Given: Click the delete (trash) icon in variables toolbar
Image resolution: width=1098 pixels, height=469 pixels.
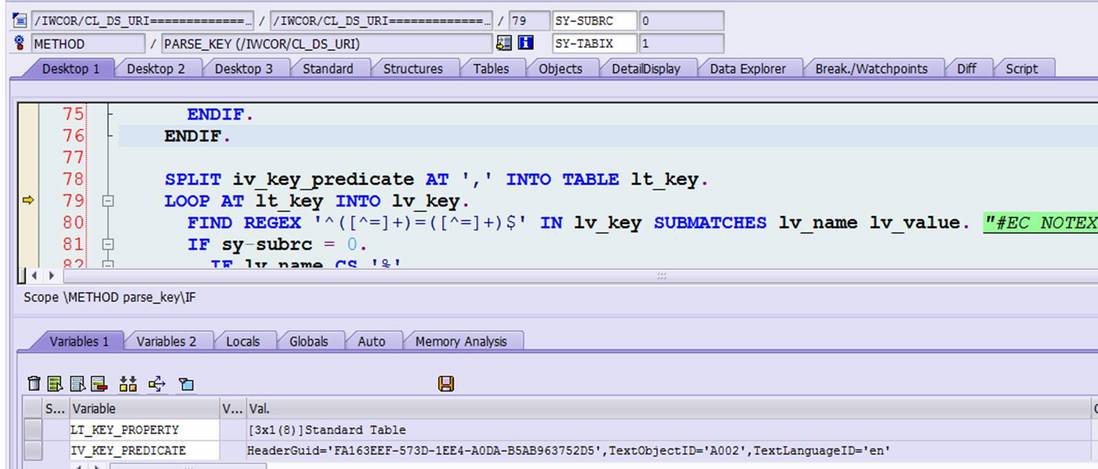Looking at the screenshot, I should coord(33,384).
